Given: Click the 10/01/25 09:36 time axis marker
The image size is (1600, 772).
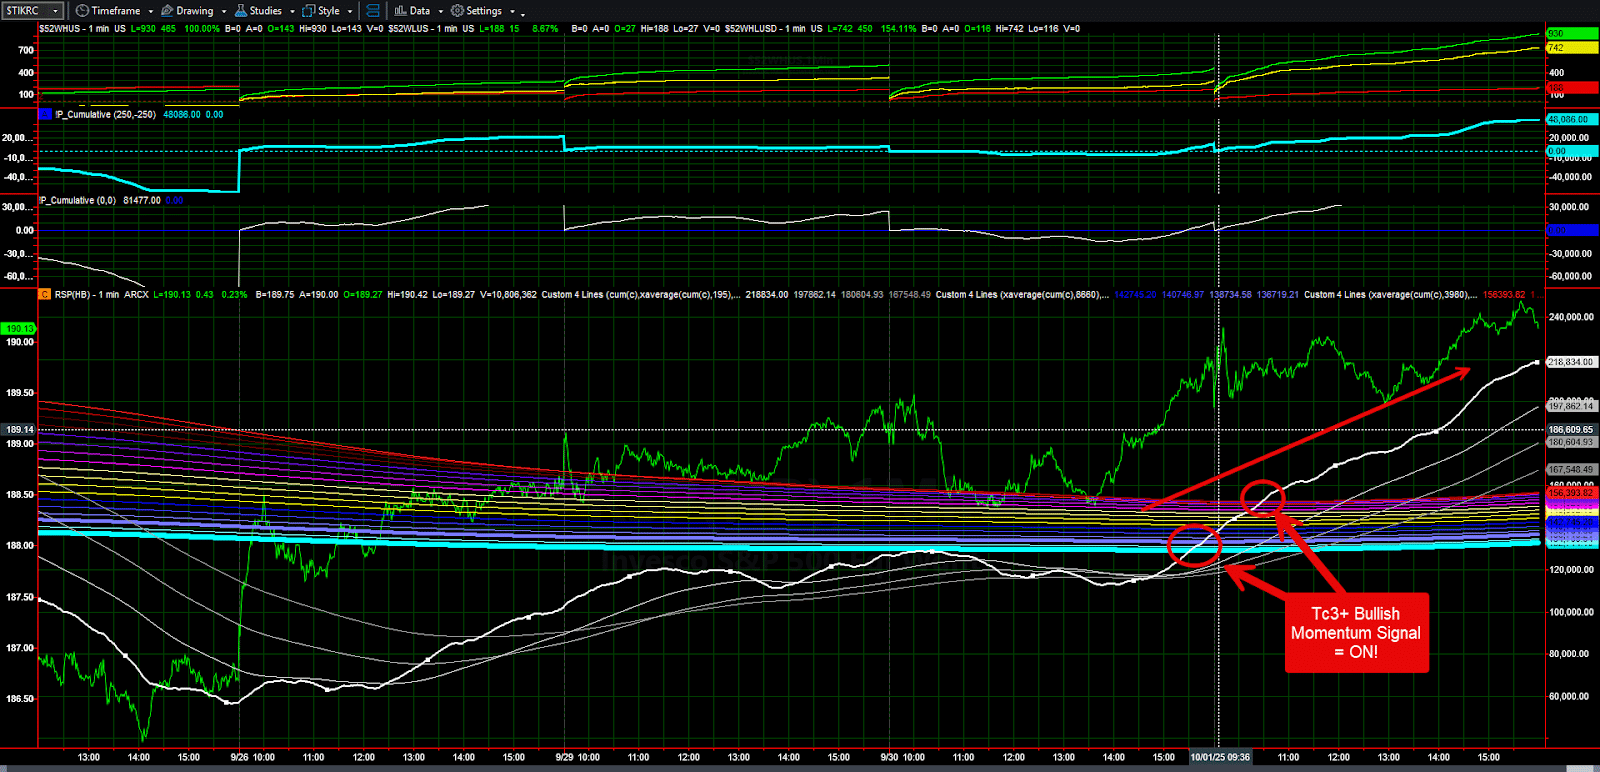Looking at the screenshot, I should pyautogui.click(x=1219, y=757).
